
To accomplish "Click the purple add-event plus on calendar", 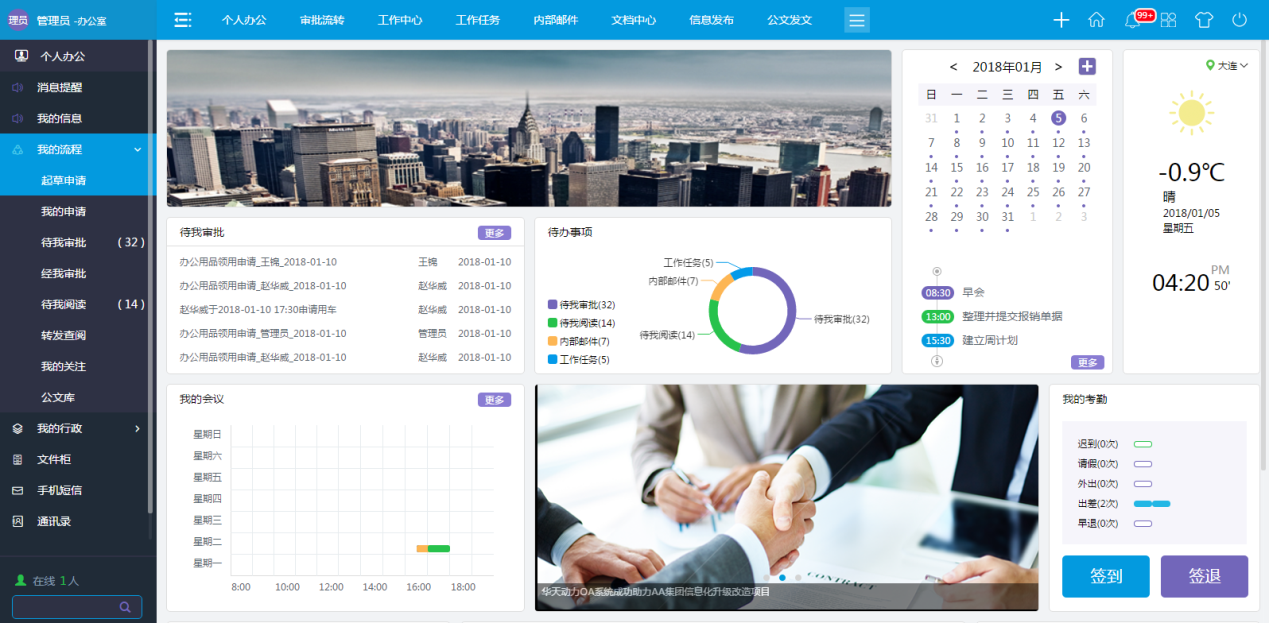I will click(x=1087, y=66).
